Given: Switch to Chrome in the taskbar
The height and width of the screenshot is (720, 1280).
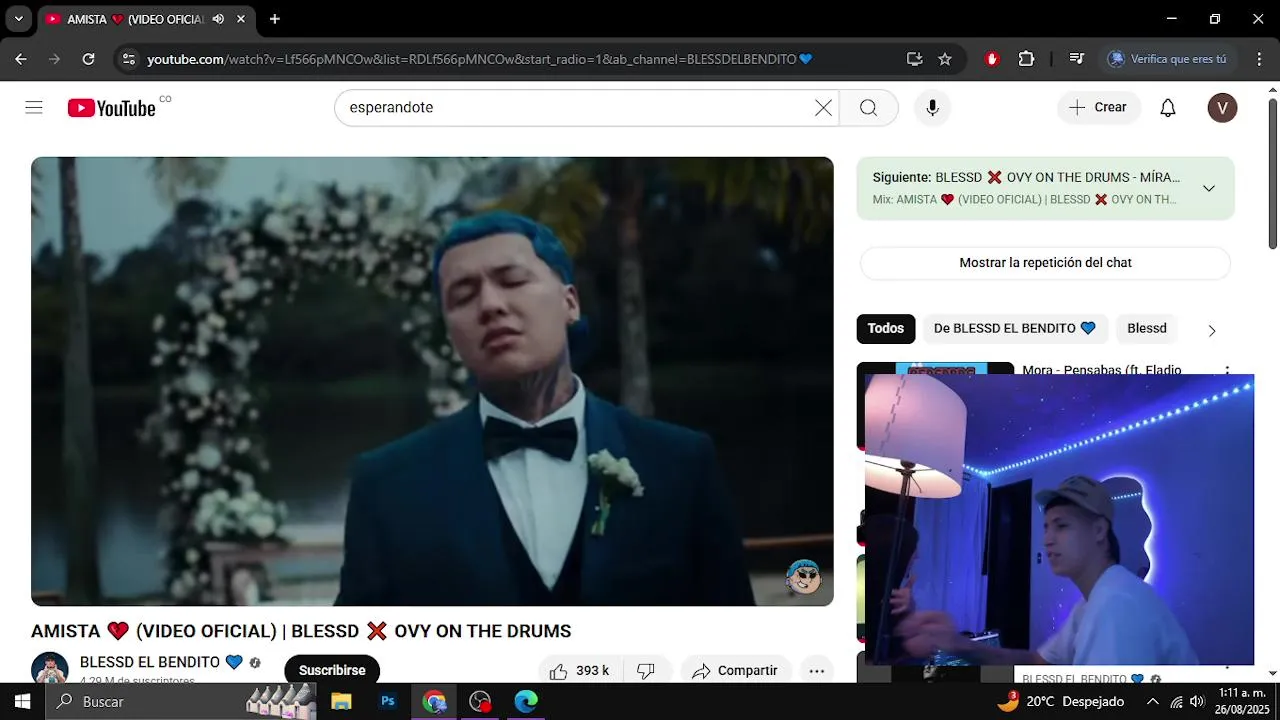Looking at the screenshot, I should point(434,701).
